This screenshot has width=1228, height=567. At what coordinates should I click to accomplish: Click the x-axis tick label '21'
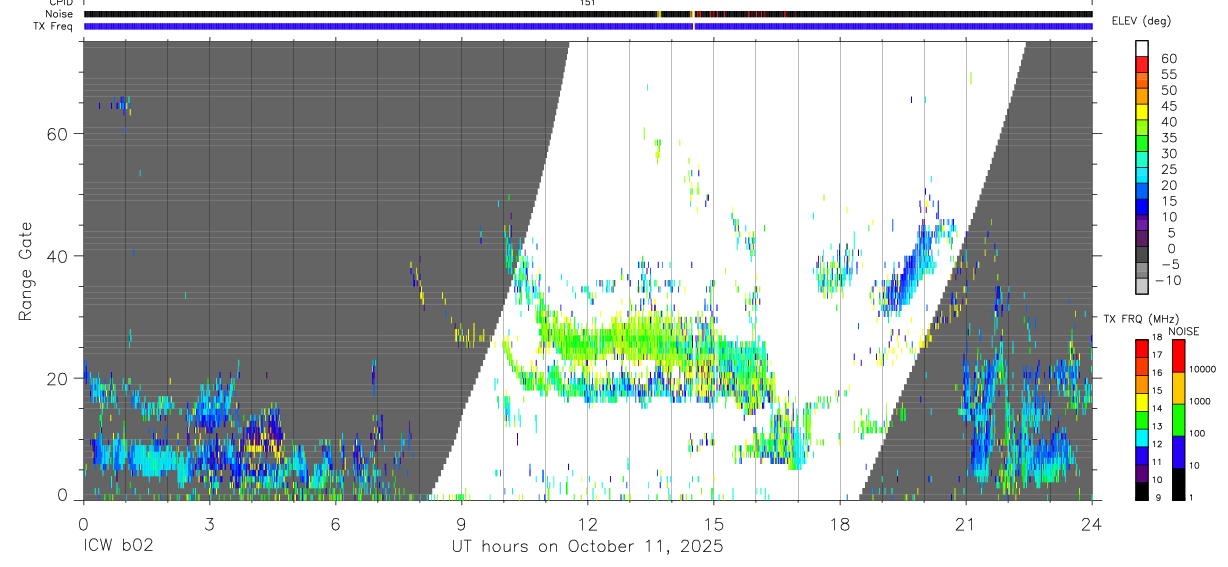[x=965, y=524]
